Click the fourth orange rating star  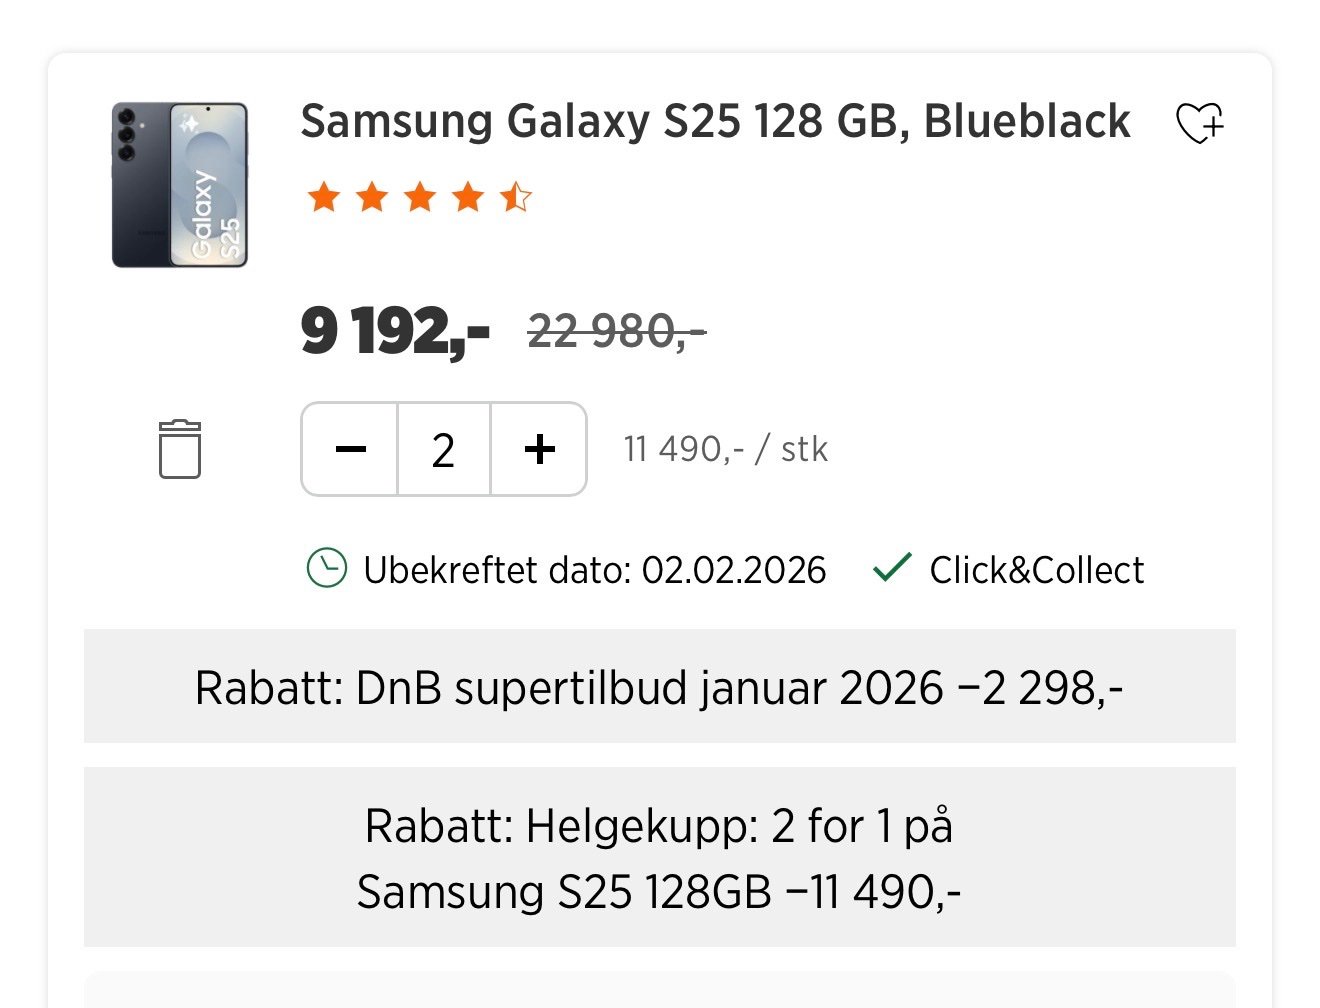tap(468, 197)
